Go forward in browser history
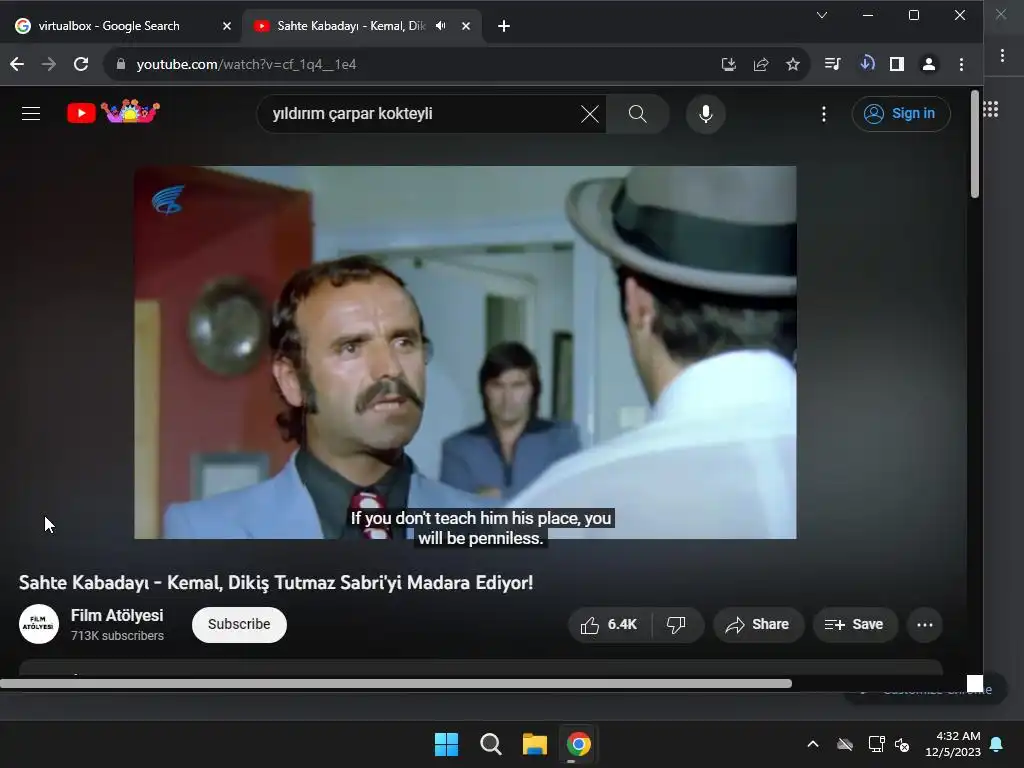This screenshot has height=768, width=1024. [48, 64]
